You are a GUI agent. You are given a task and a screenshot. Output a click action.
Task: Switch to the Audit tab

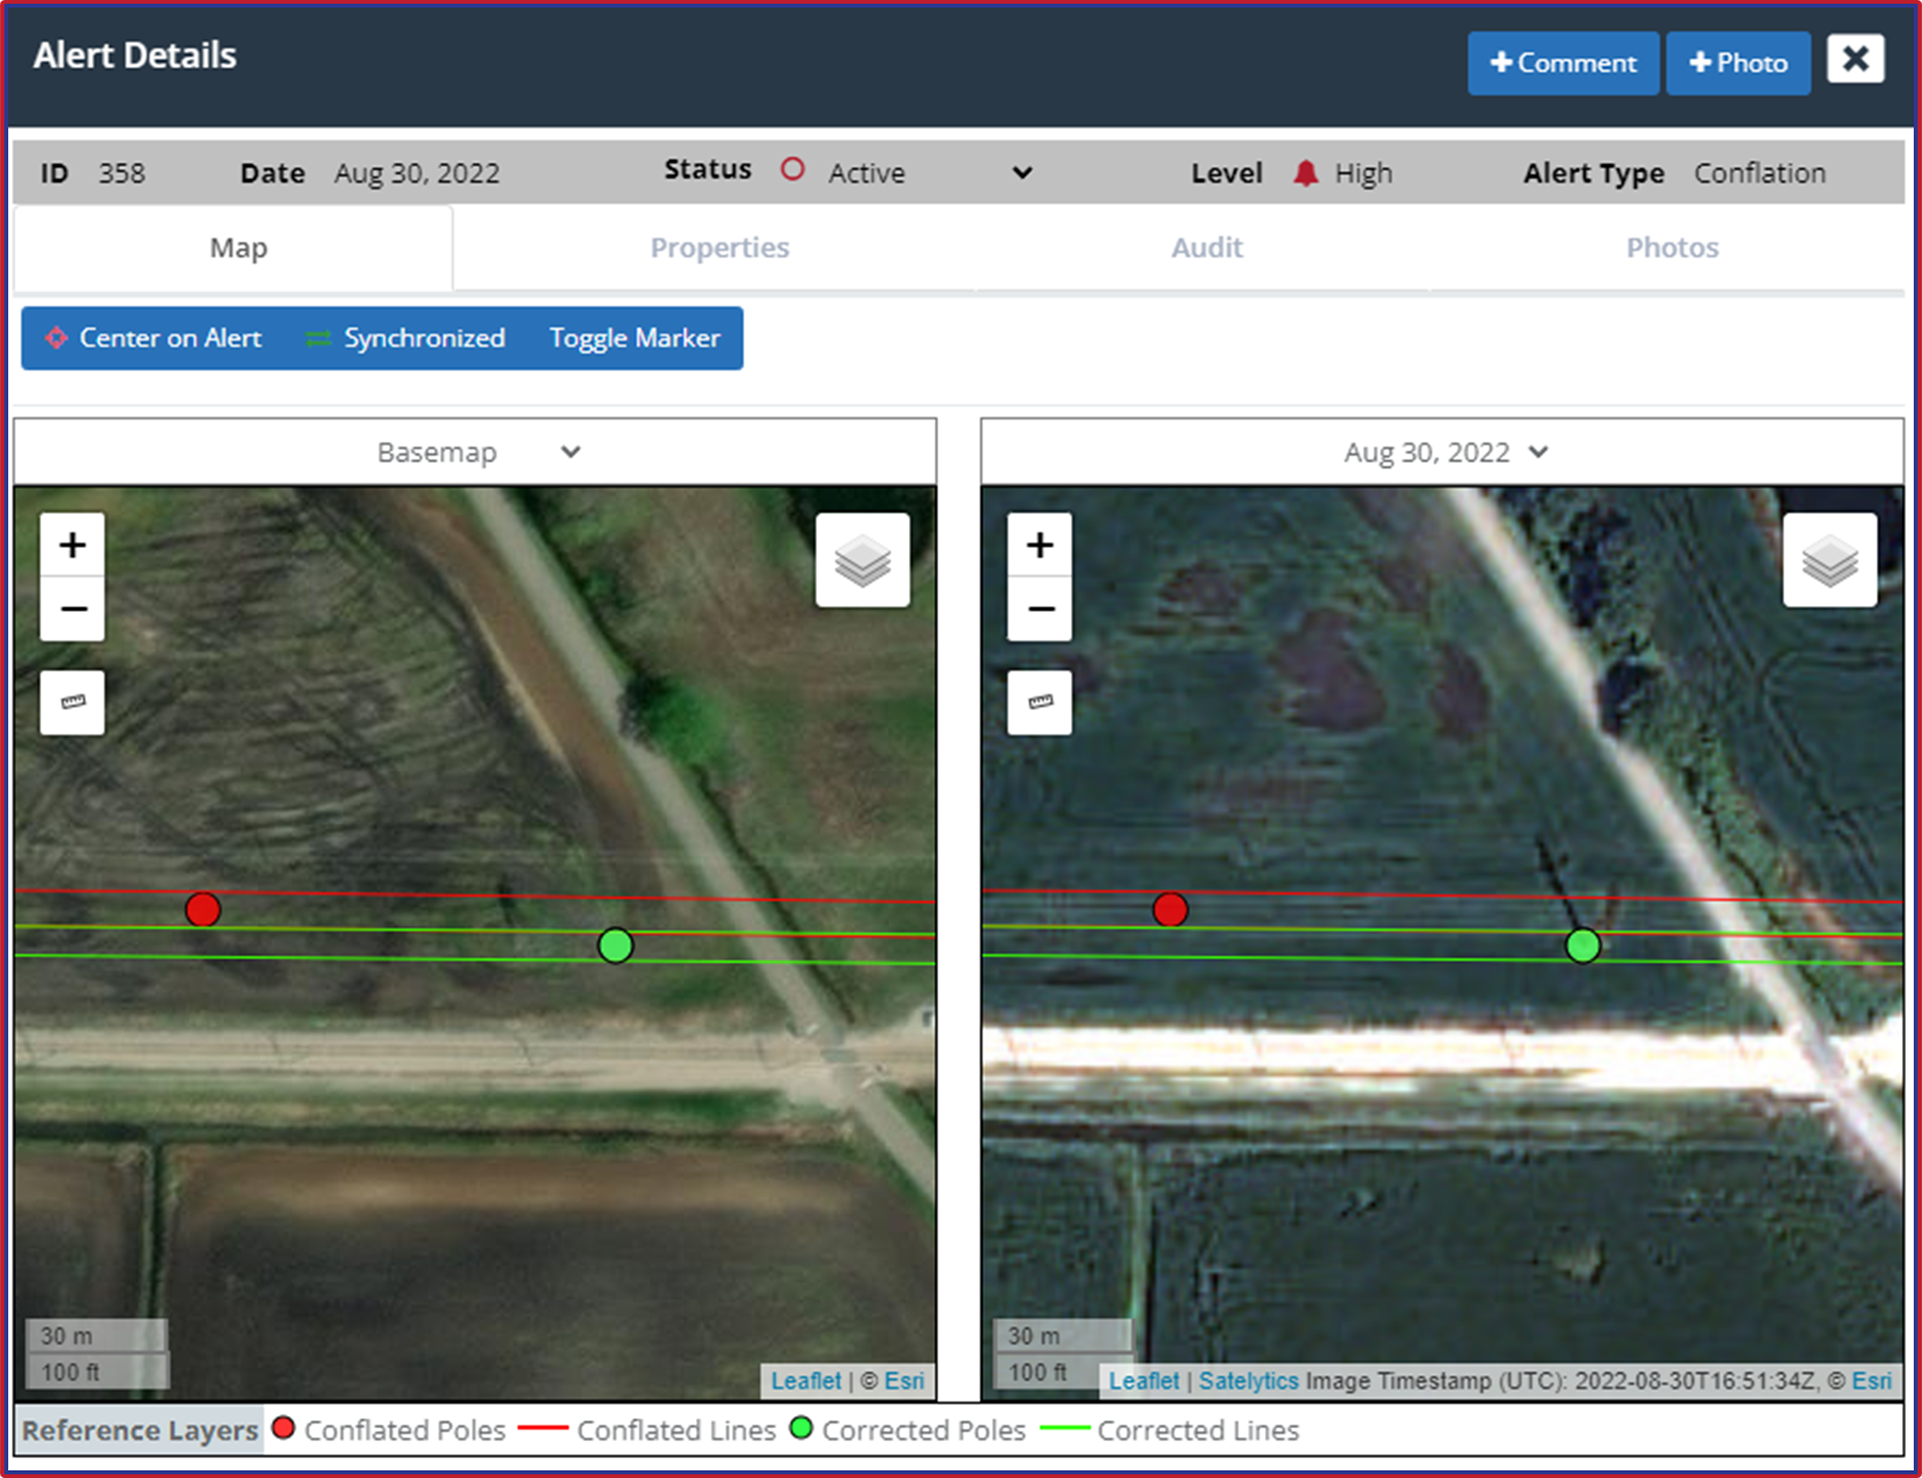(x=1206, y=247)
